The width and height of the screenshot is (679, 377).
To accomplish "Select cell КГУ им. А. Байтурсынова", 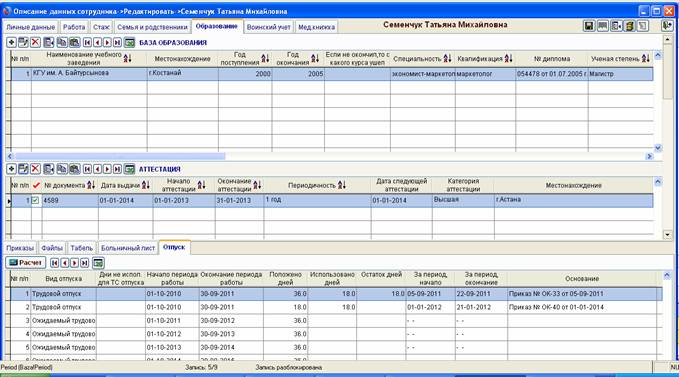I will [89, 74].
